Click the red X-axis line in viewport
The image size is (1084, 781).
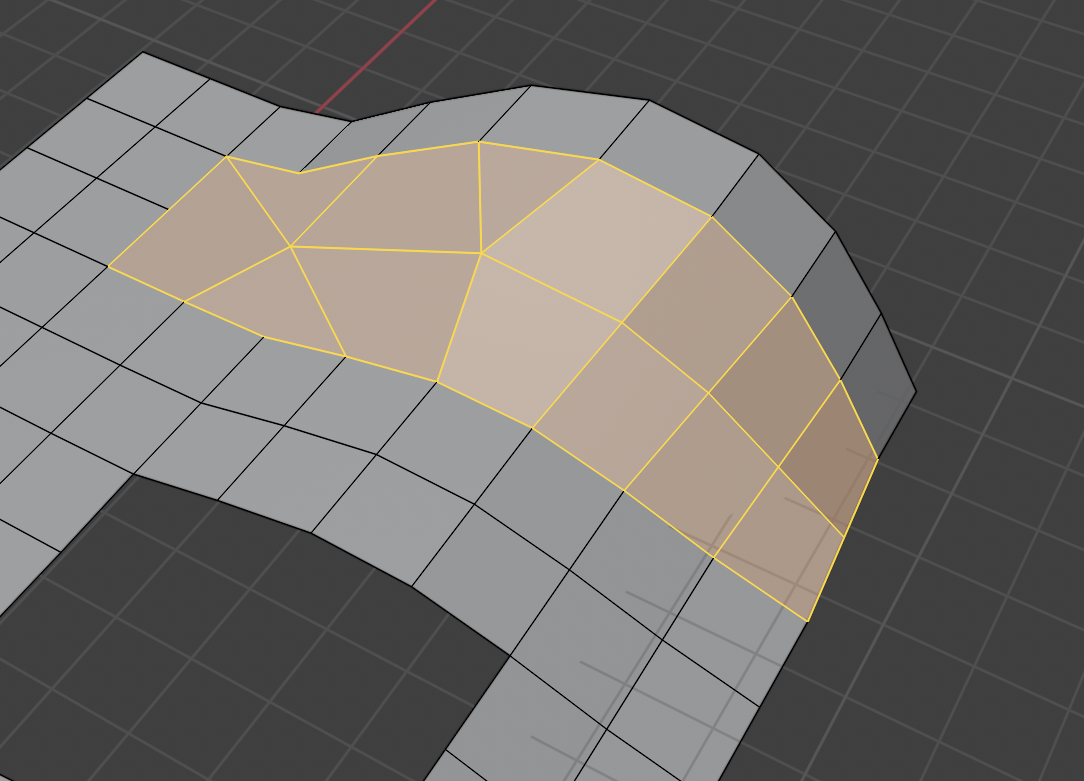(377, 55)
